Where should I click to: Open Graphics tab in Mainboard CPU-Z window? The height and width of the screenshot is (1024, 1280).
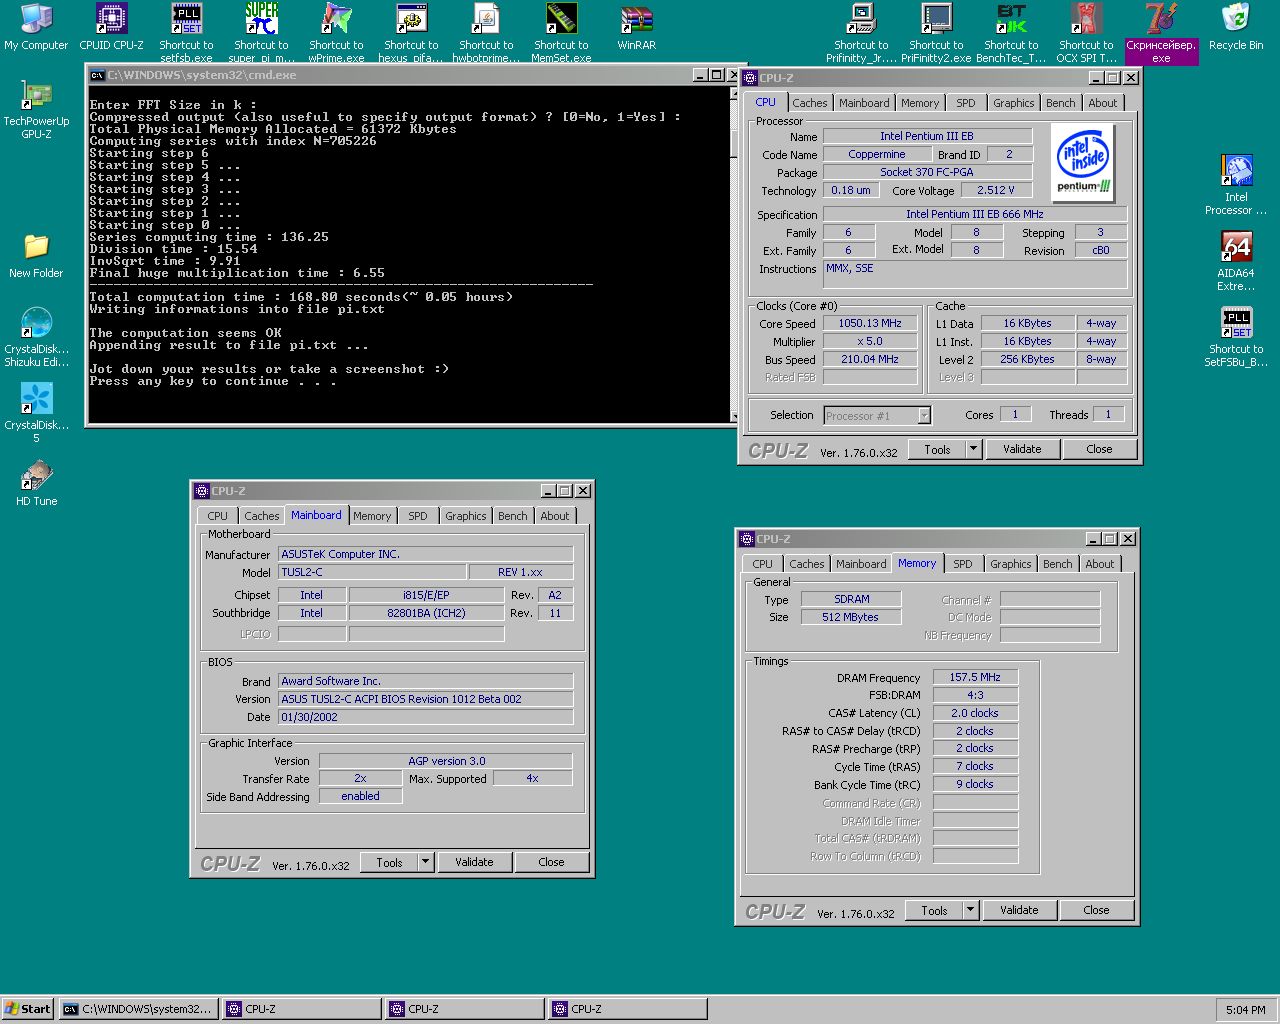click(x=466, y=516)
